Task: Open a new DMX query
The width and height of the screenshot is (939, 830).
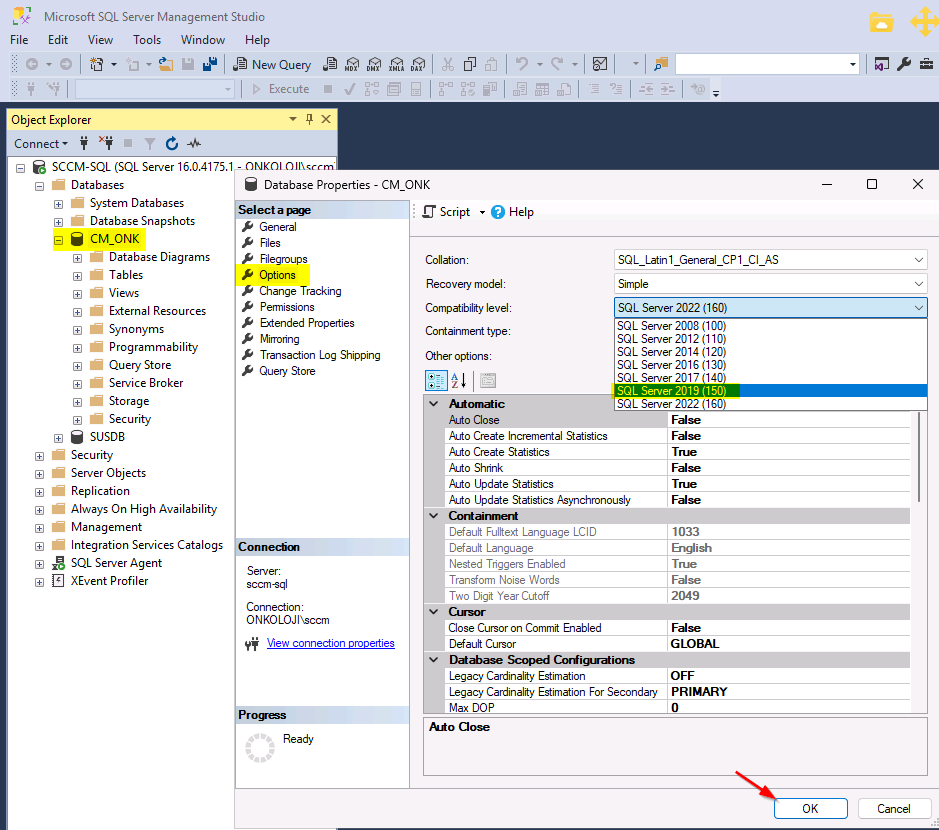Action: (x=374, y=64)
